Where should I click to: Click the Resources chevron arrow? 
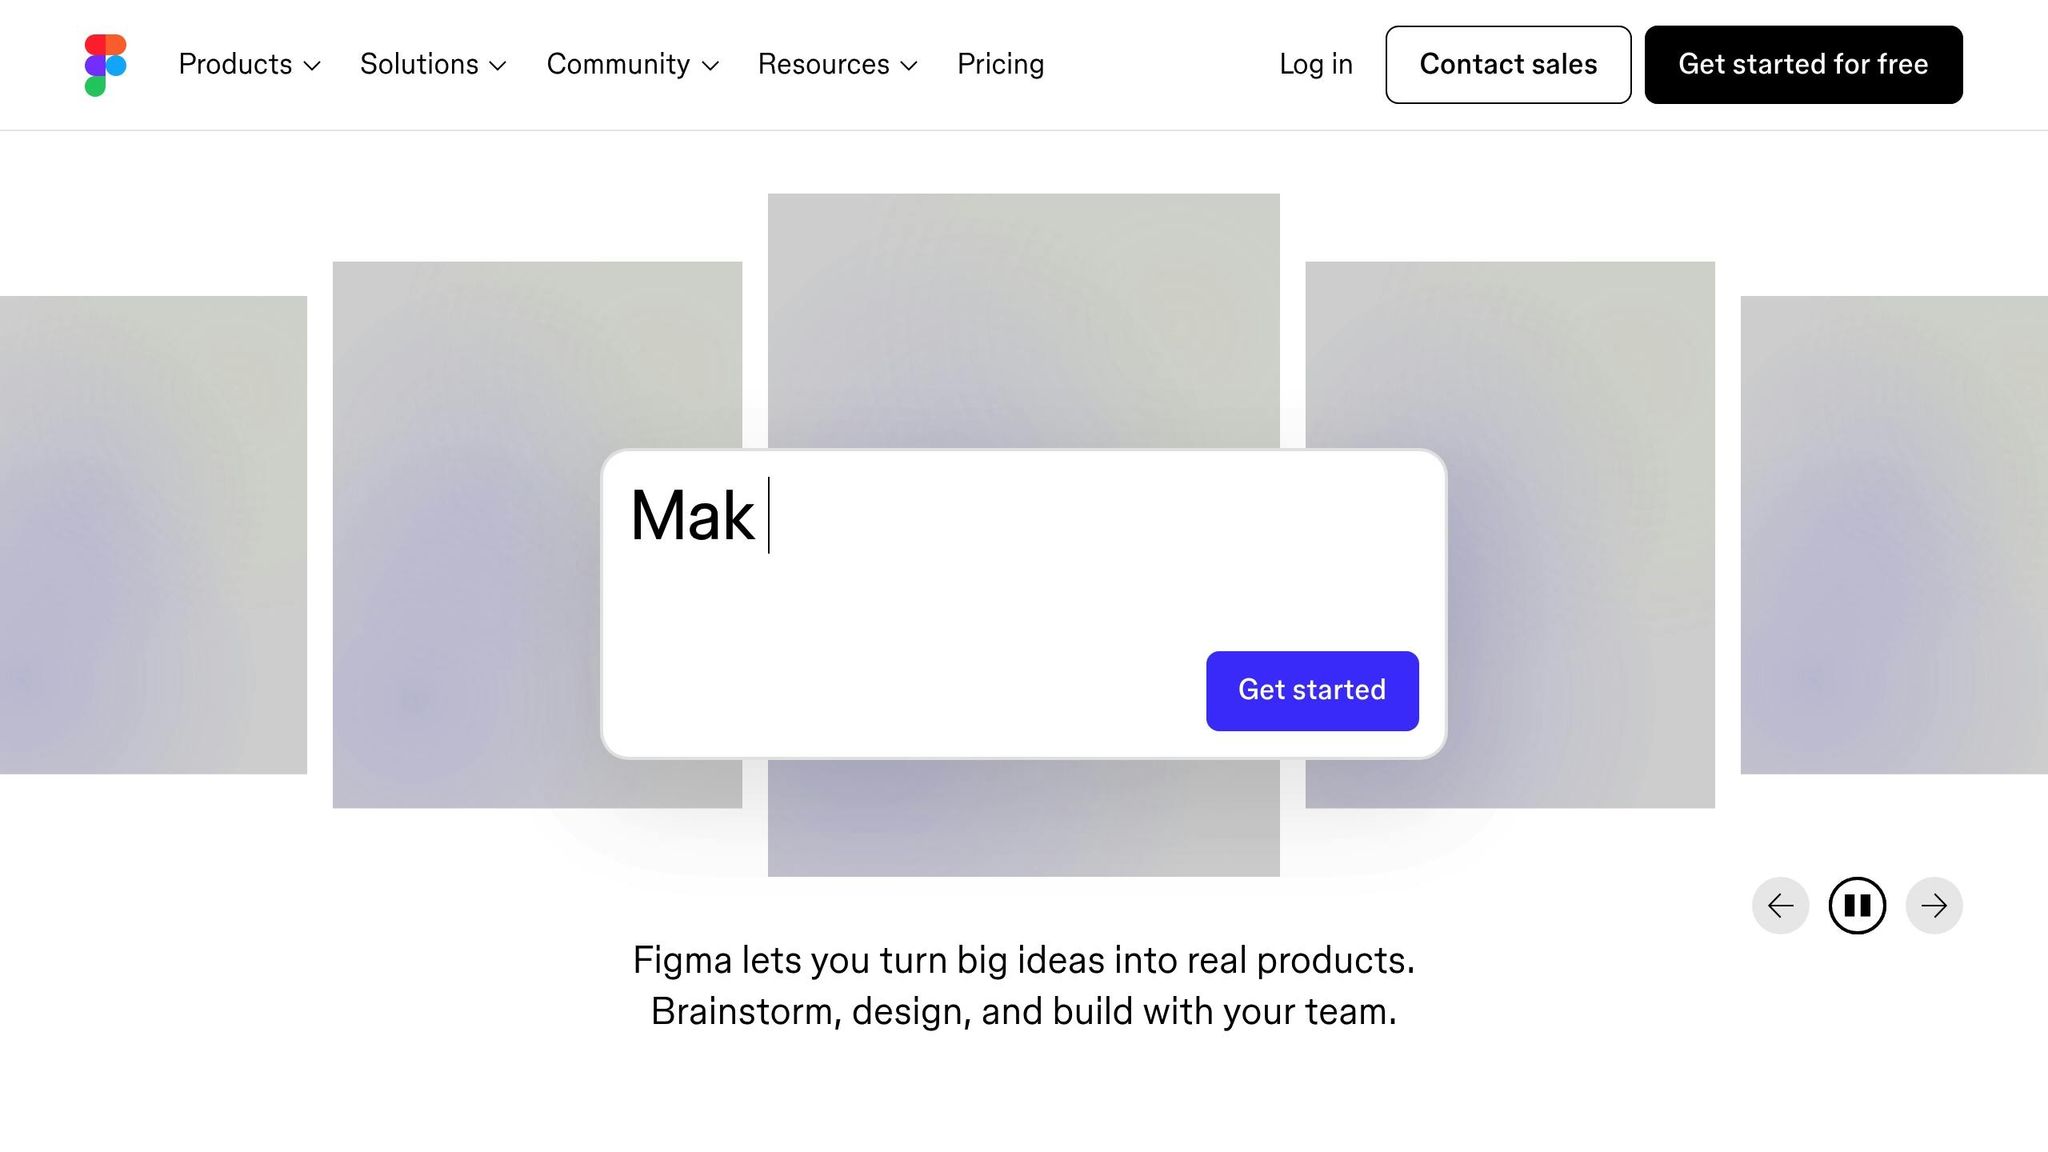tap(909, 66)
